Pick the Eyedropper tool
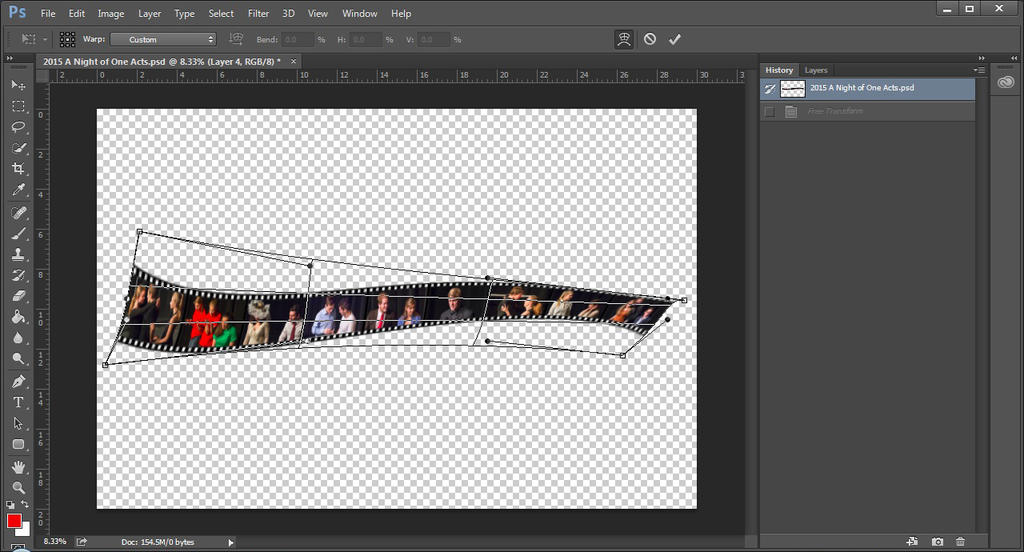This screenshot has height=552, width=1024. [18, 190]
